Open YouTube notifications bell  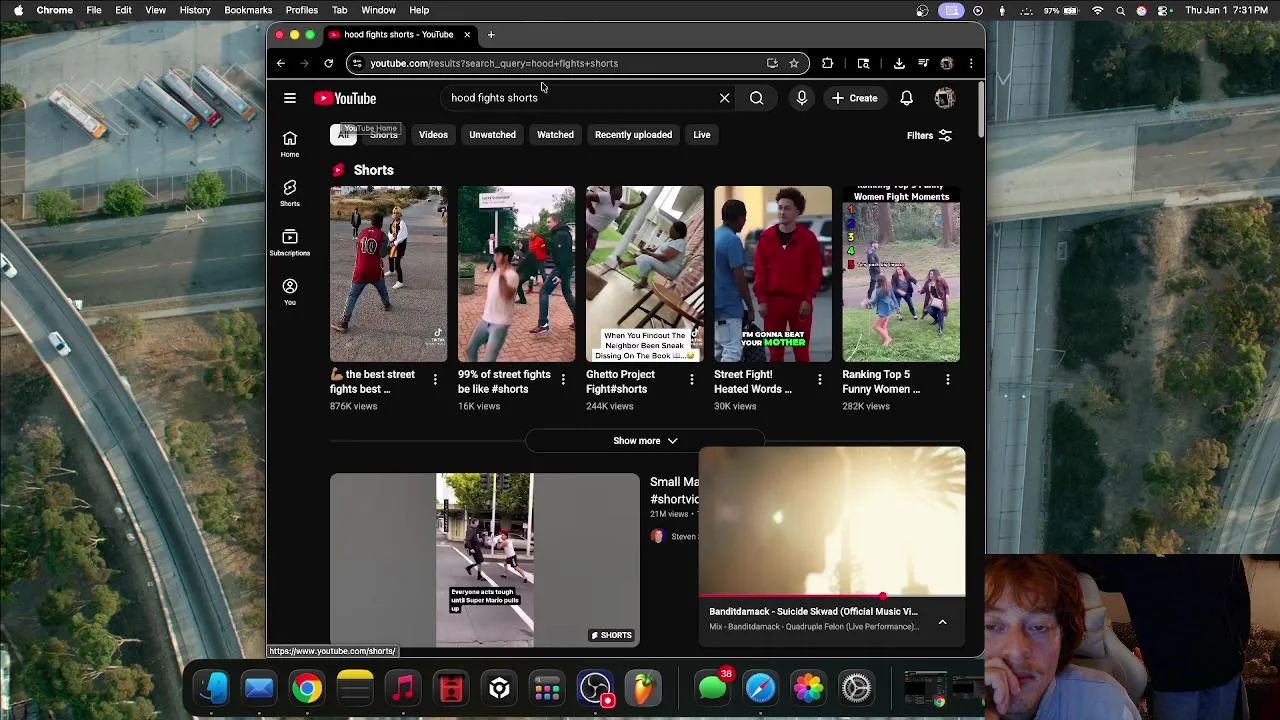pos(906,98)
